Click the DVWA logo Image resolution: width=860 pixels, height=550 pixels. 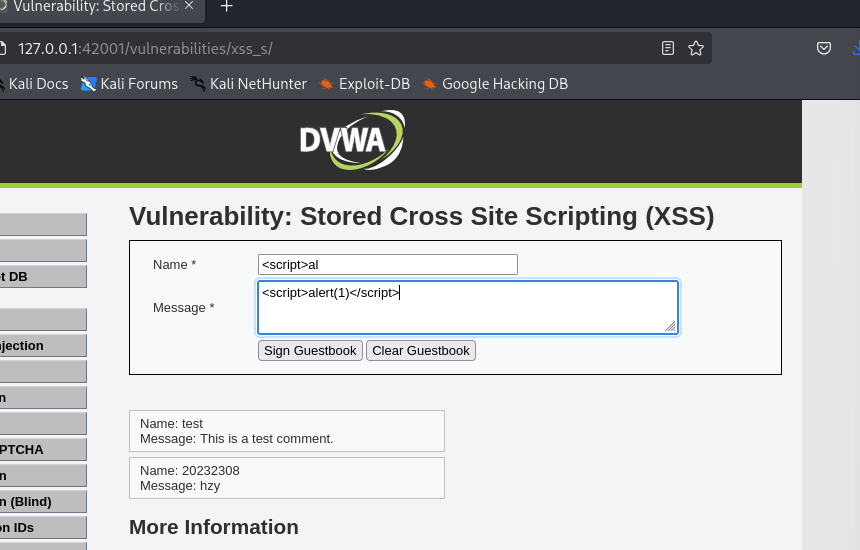(x=352, y=140)
